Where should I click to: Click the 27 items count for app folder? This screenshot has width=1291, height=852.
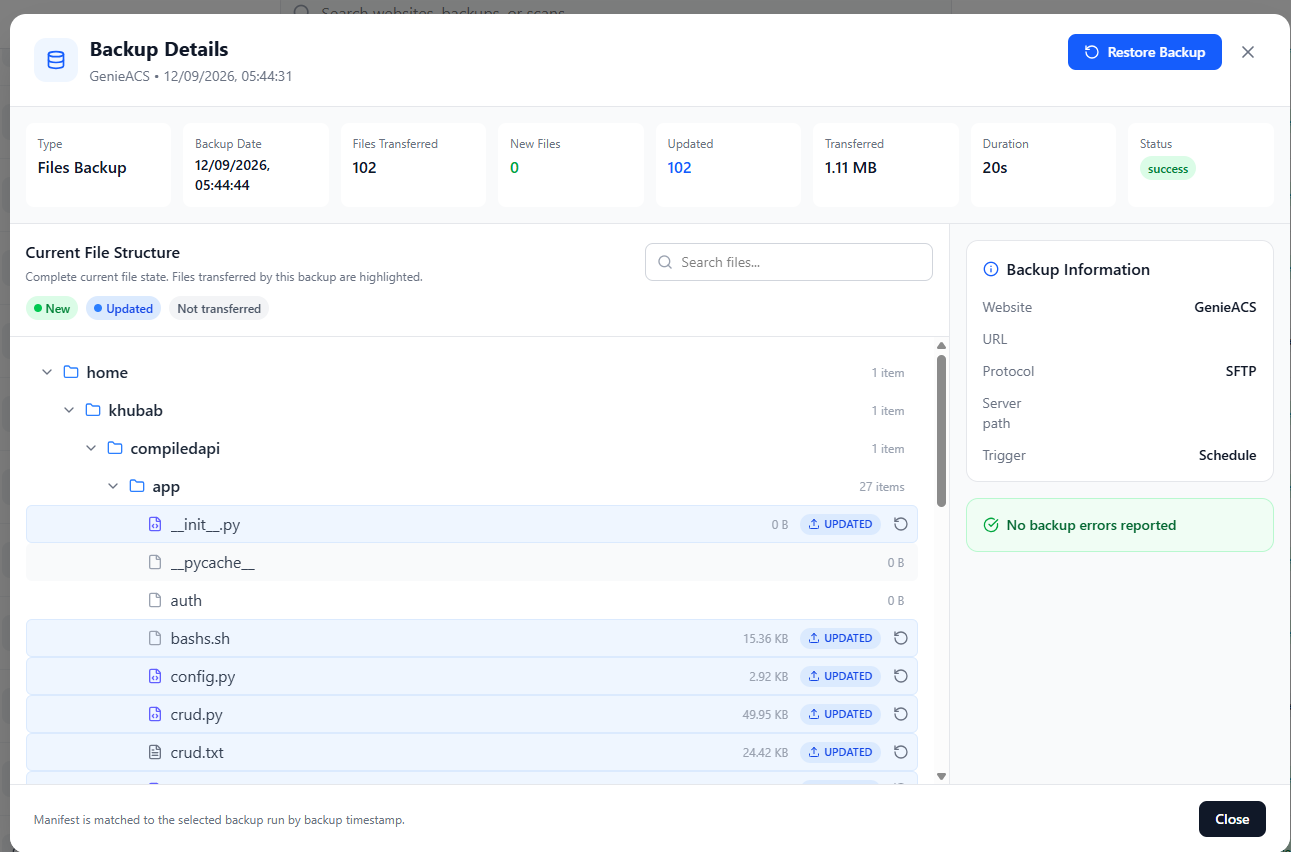[x=882, y=487]
